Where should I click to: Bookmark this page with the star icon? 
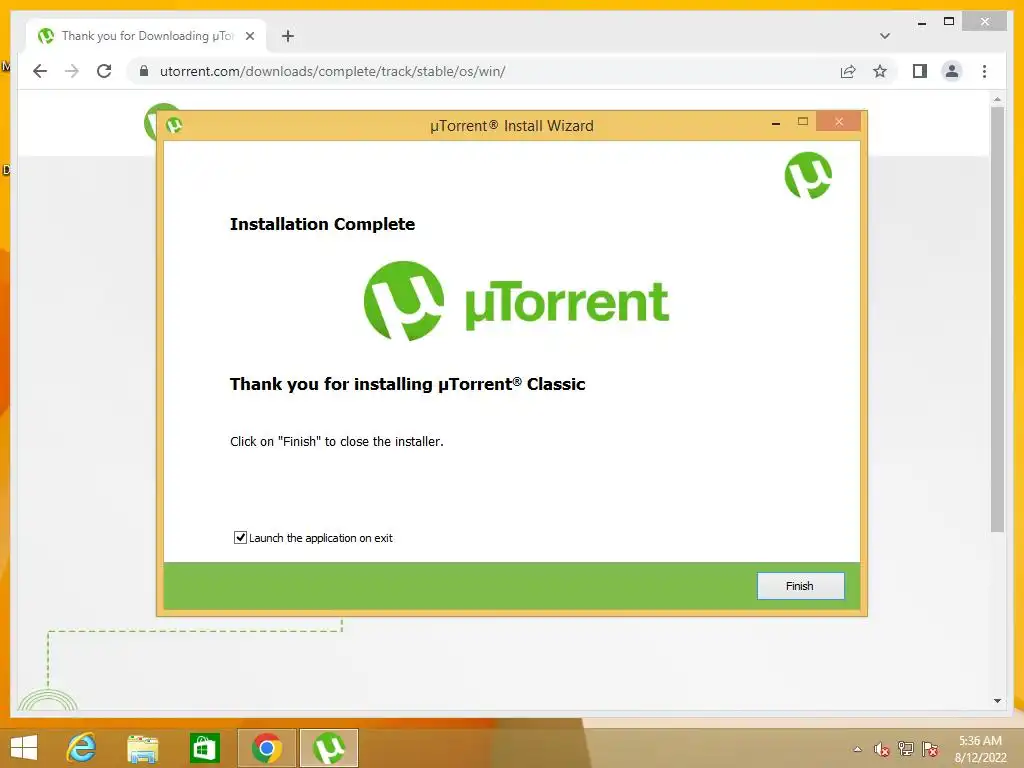[x=880, y=71]
